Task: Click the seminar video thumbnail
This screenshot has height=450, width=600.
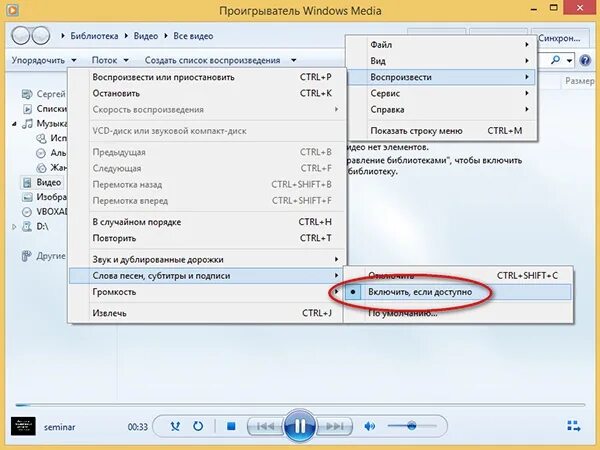Action: 23,426
